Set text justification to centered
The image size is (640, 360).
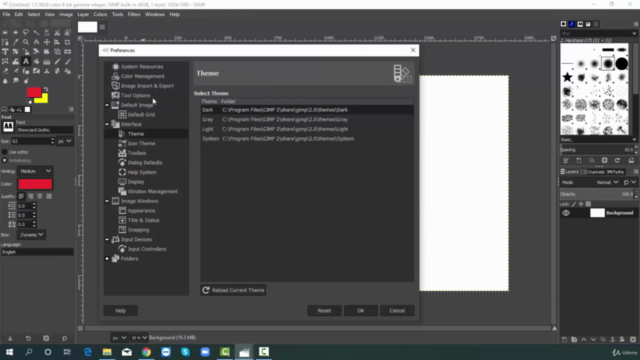point(40,196)
